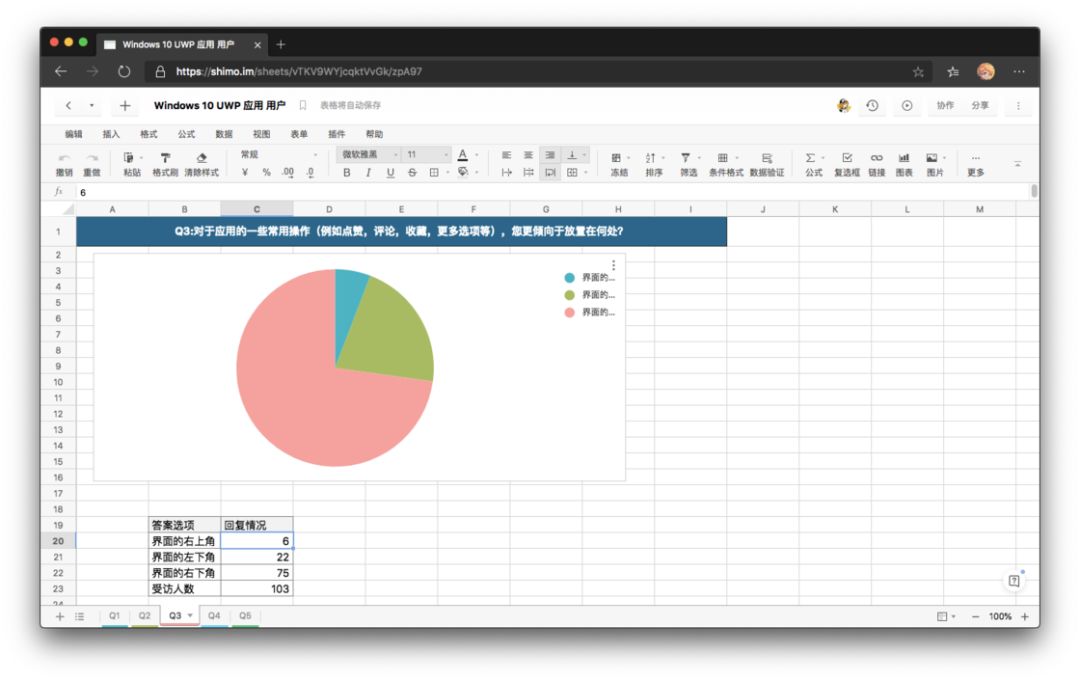Apply currency ¥ format

pos(245,173)
